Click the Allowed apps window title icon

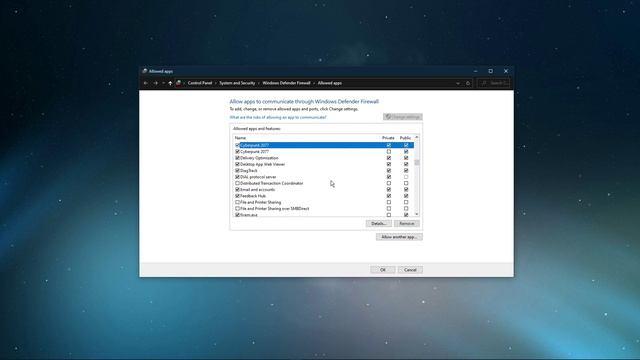[144, 71]
